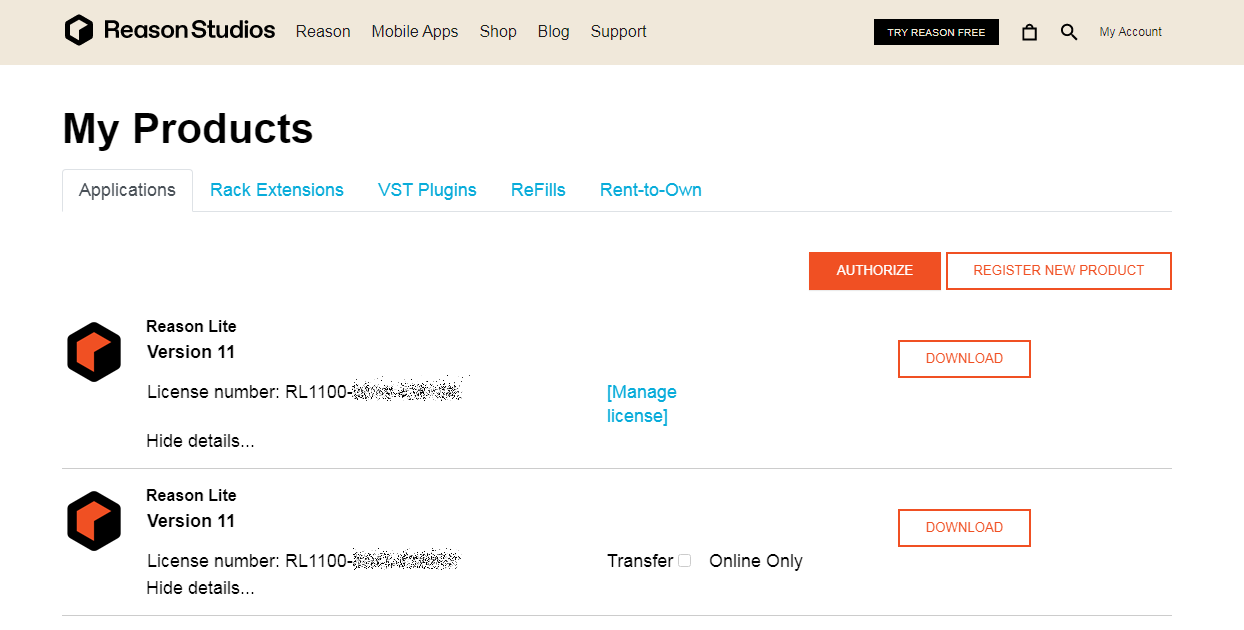Open the Manage license link
This screenshot has height=630, width=1244.
pyautogui.click(x=642, y=404)
